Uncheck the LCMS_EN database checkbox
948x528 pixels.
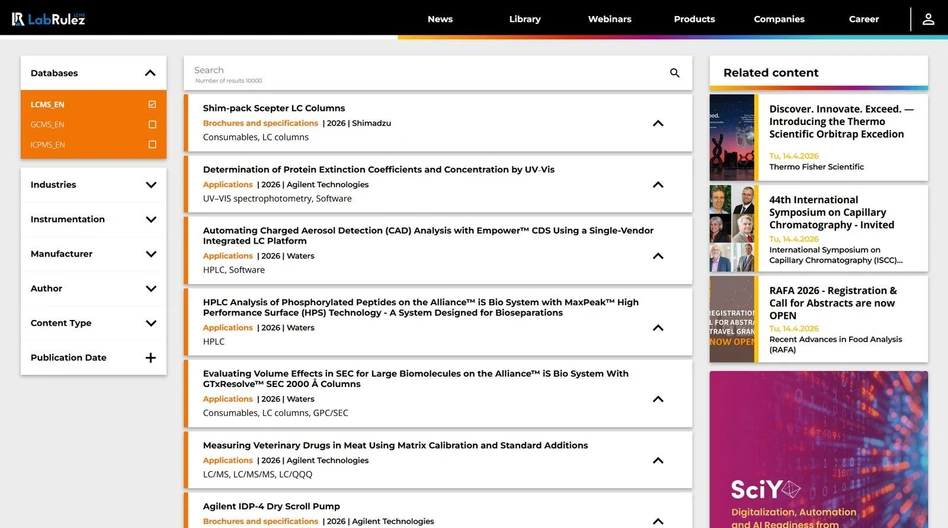(x=152, y=104)
